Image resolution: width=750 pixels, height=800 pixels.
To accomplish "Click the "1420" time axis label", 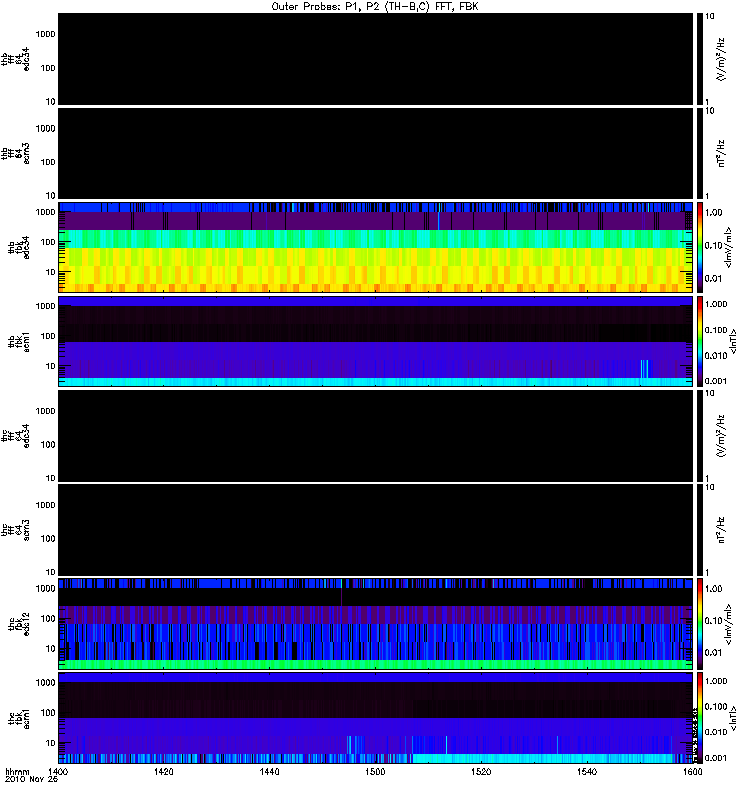I will 163,771.
